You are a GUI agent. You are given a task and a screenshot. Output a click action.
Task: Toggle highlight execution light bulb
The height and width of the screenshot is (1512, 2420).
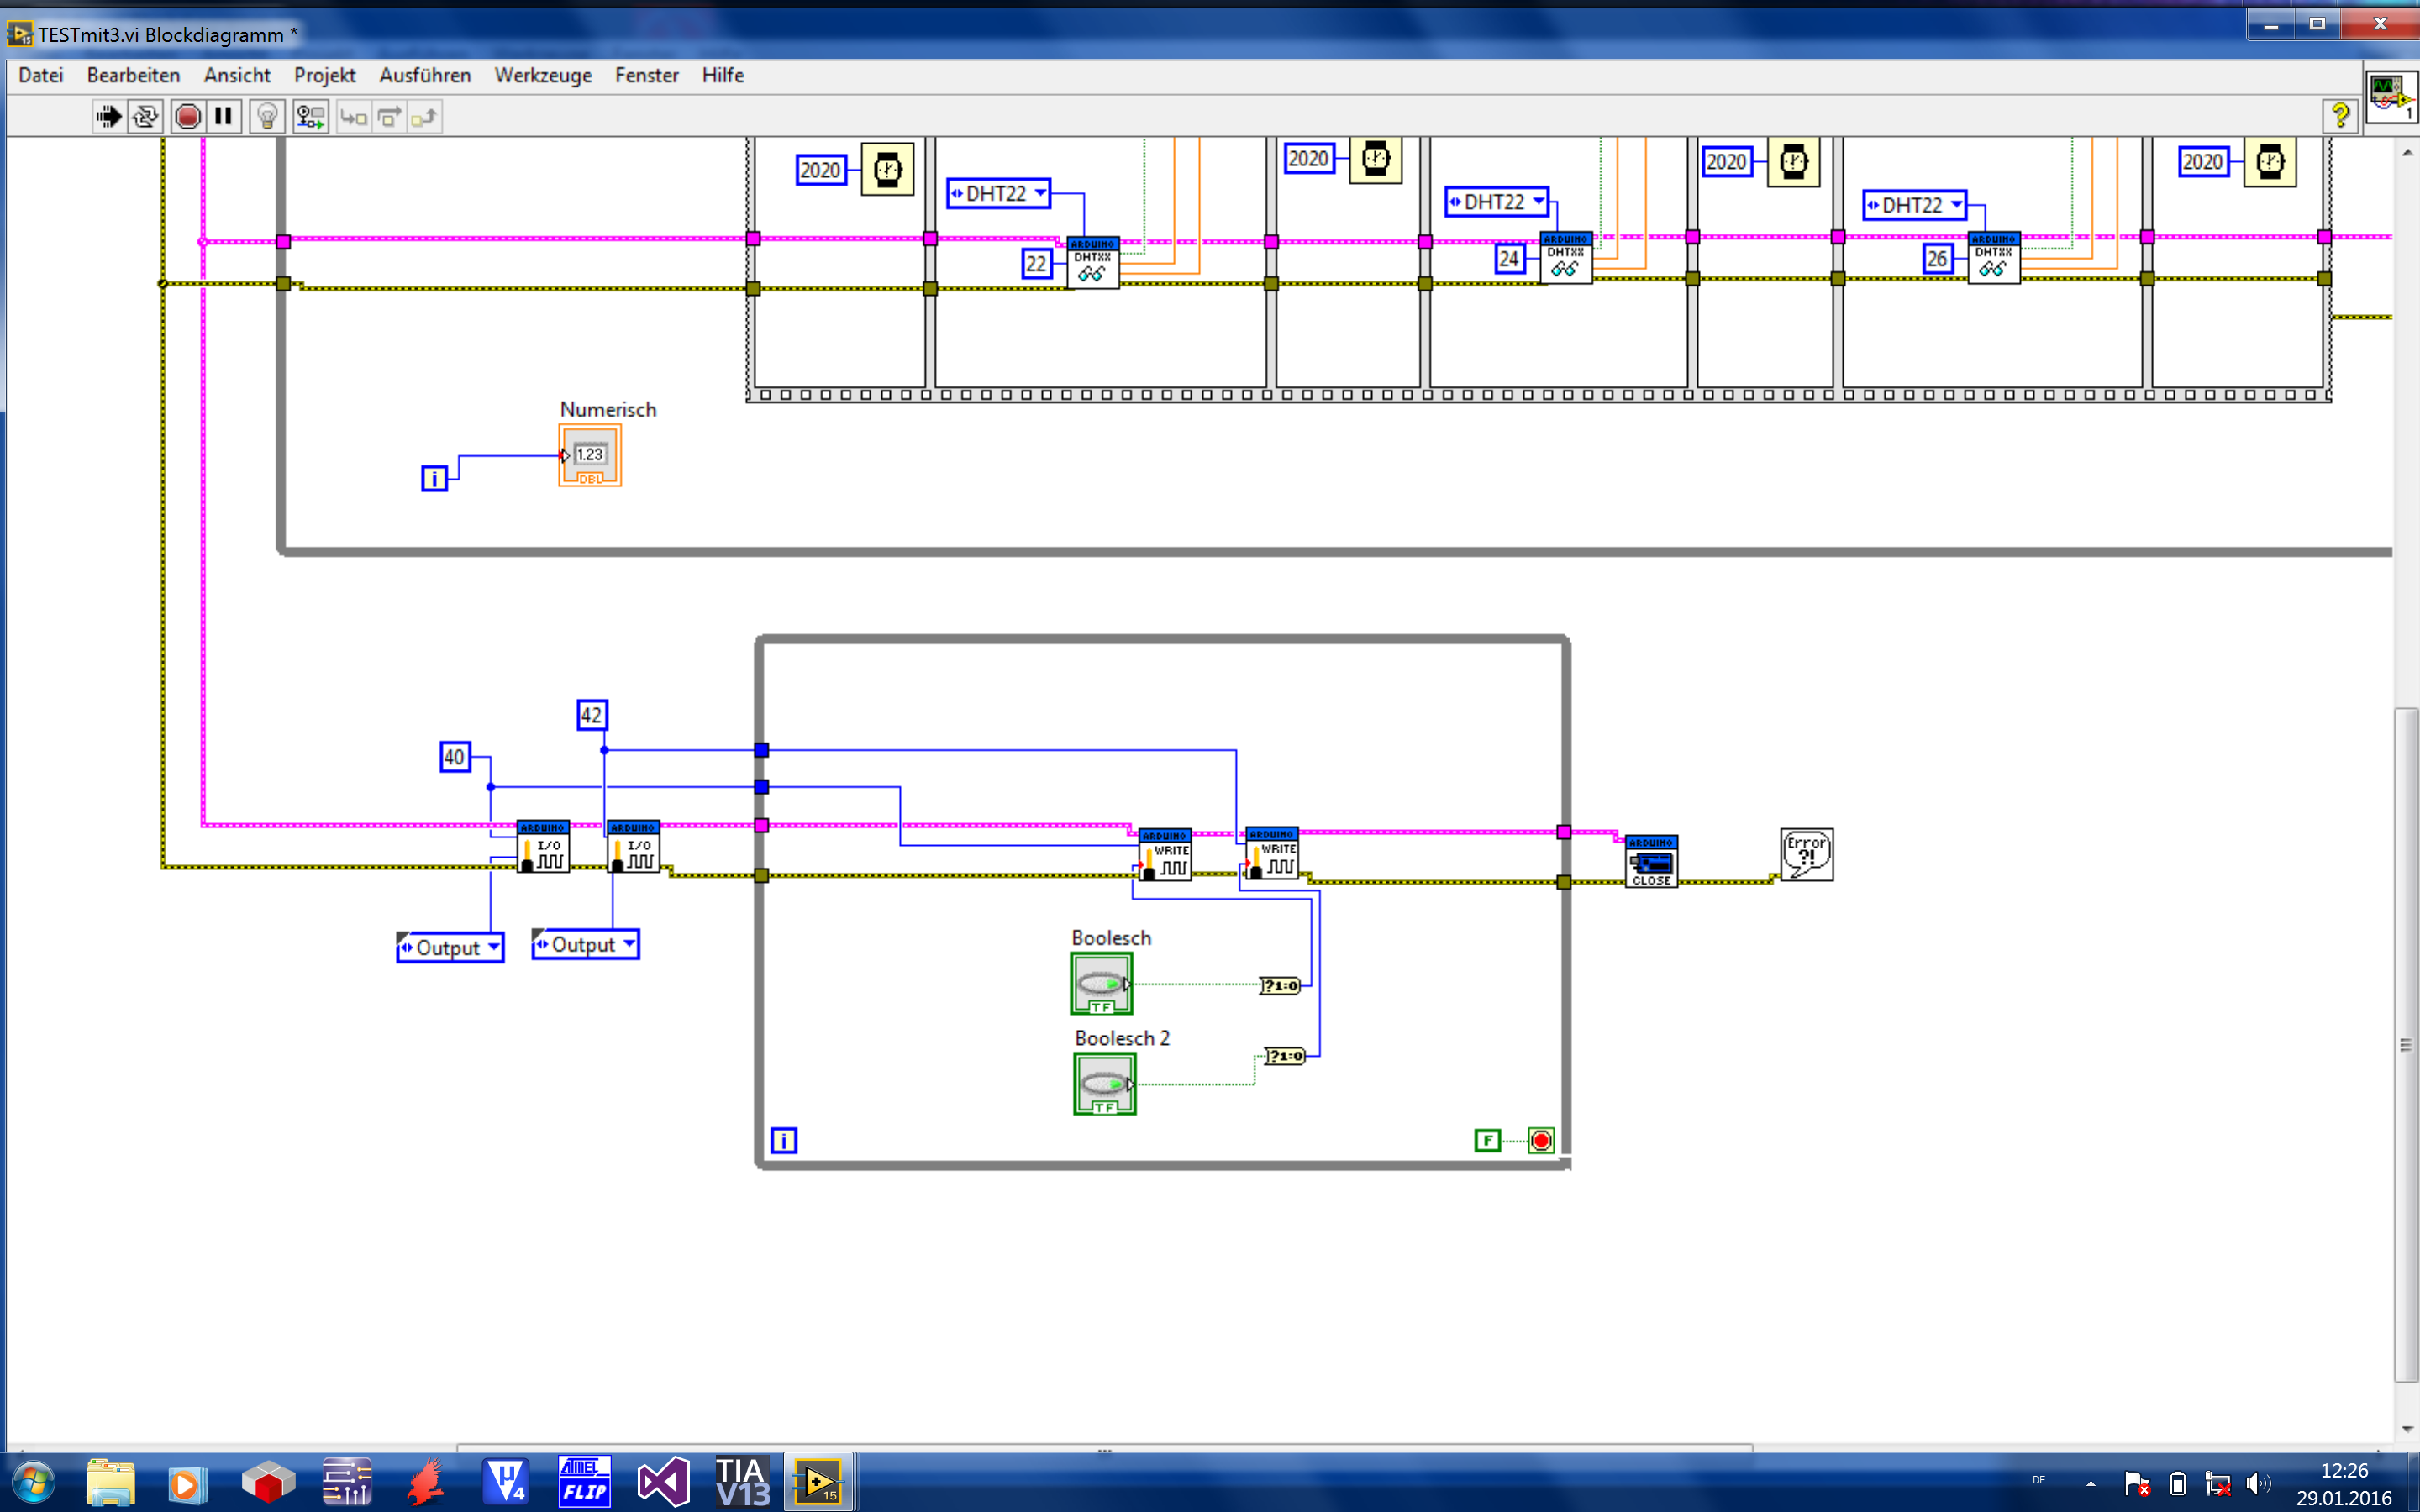tap(267, 117)
